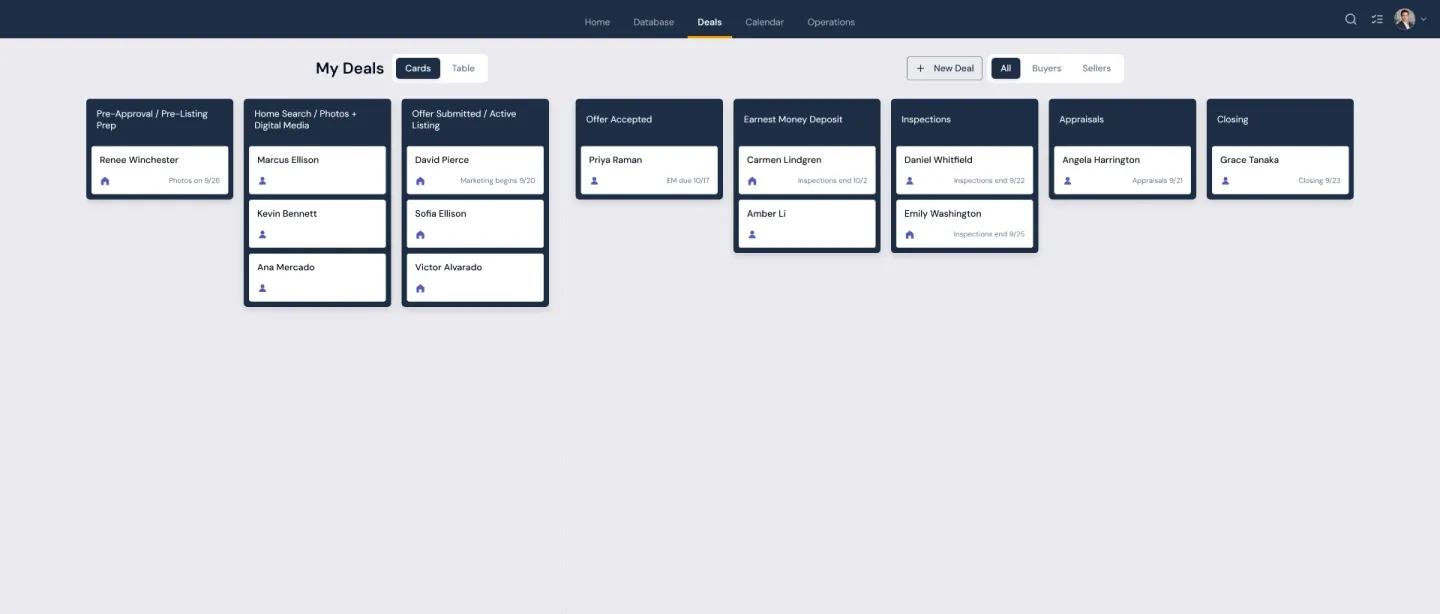
Task: Open Daniel Whitfield deal name
Action: coord(938,160)
